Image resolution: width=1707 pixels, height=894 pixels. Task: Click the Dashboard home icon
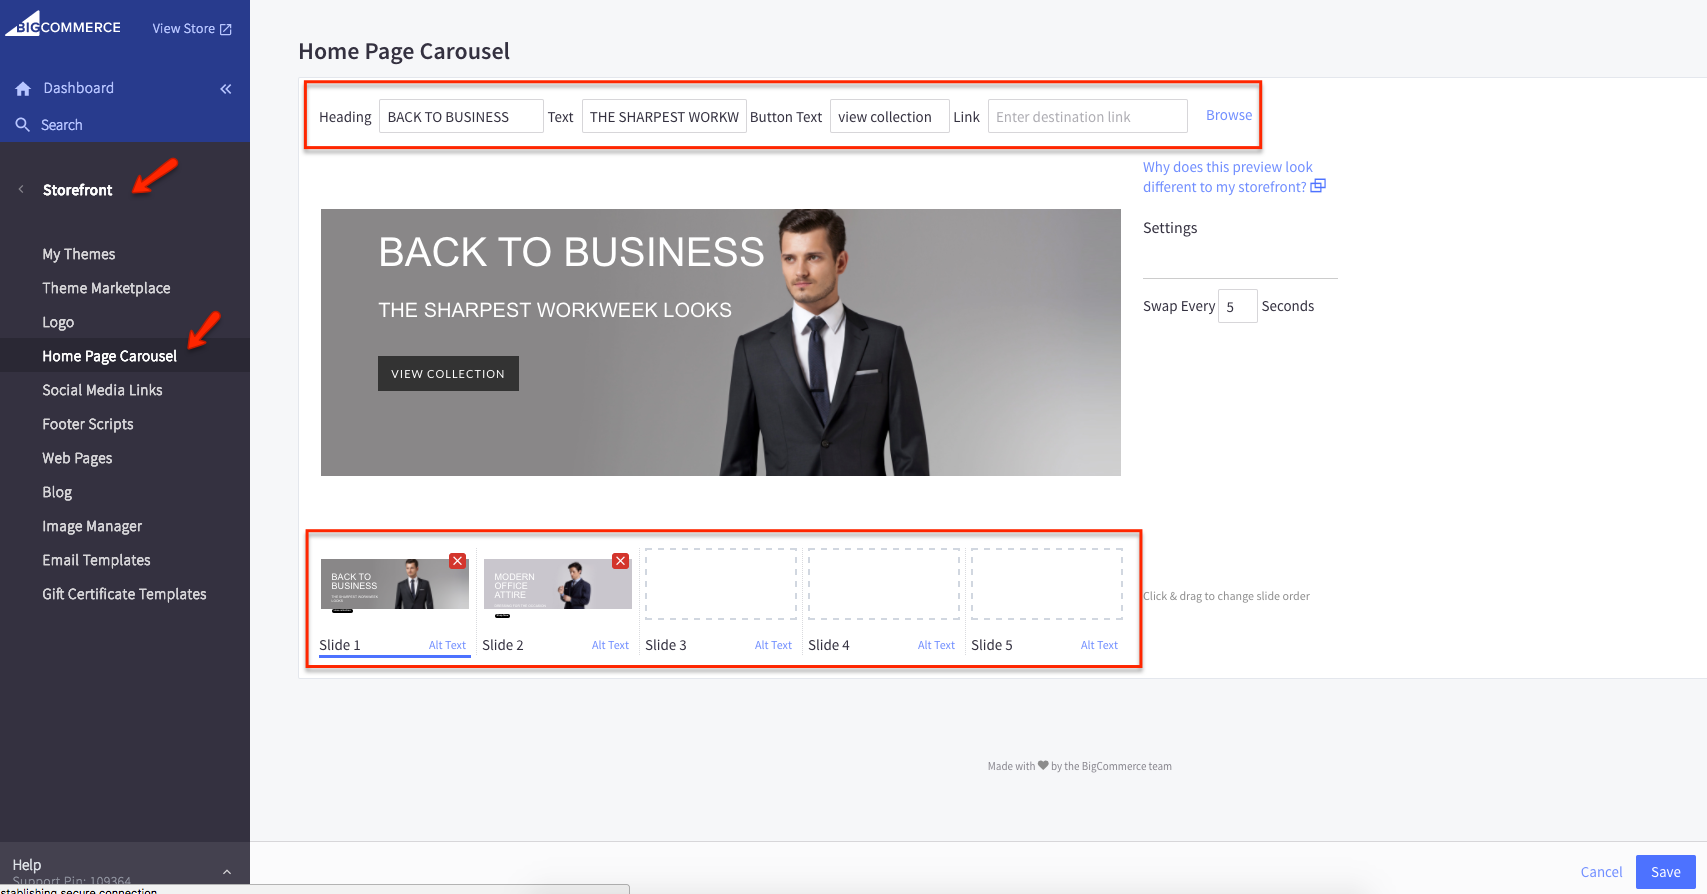pos(23,89)
